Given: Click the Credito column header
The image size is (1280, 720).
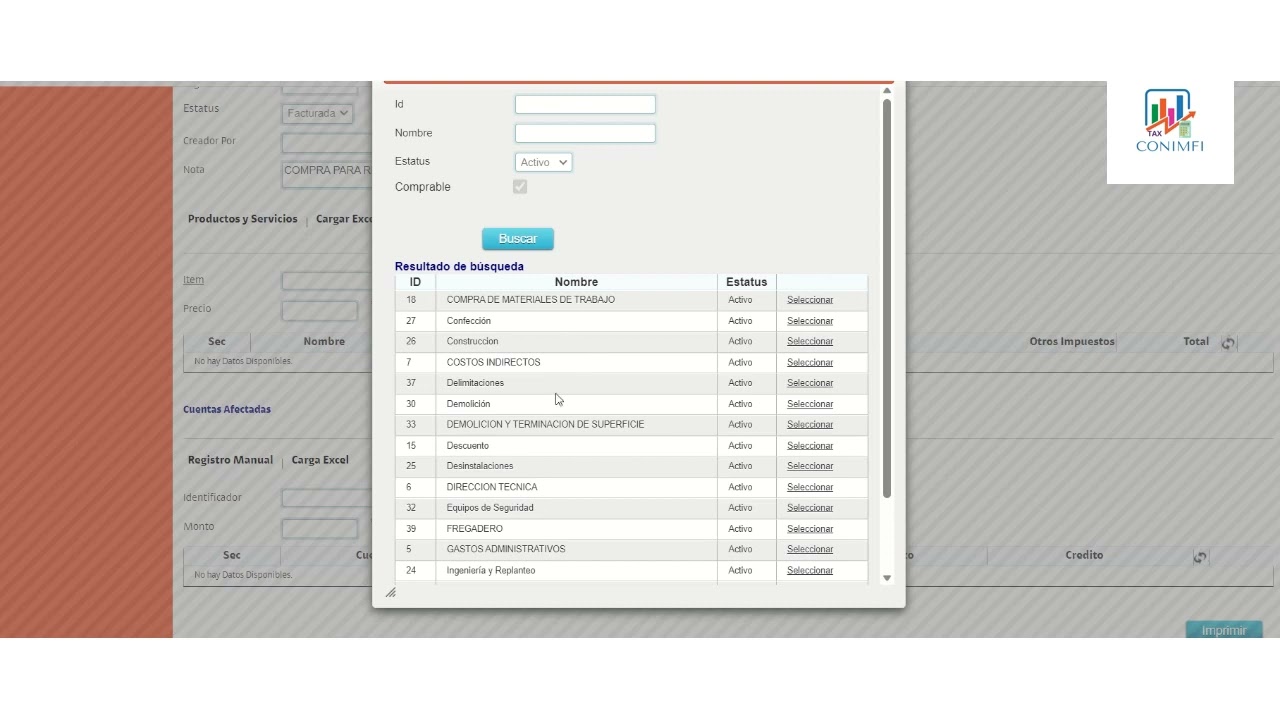Looking at the screenshot, I should (x=1084, y=555).
